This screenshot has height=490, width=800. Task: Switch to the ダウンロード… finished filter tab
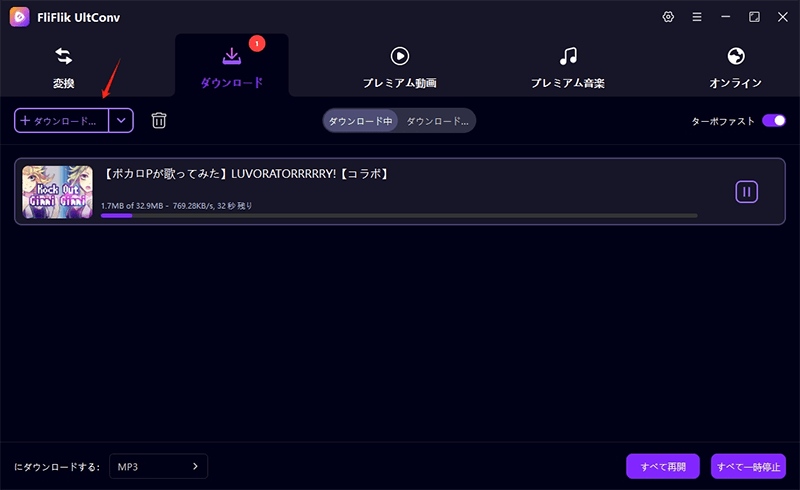(437, 121)
